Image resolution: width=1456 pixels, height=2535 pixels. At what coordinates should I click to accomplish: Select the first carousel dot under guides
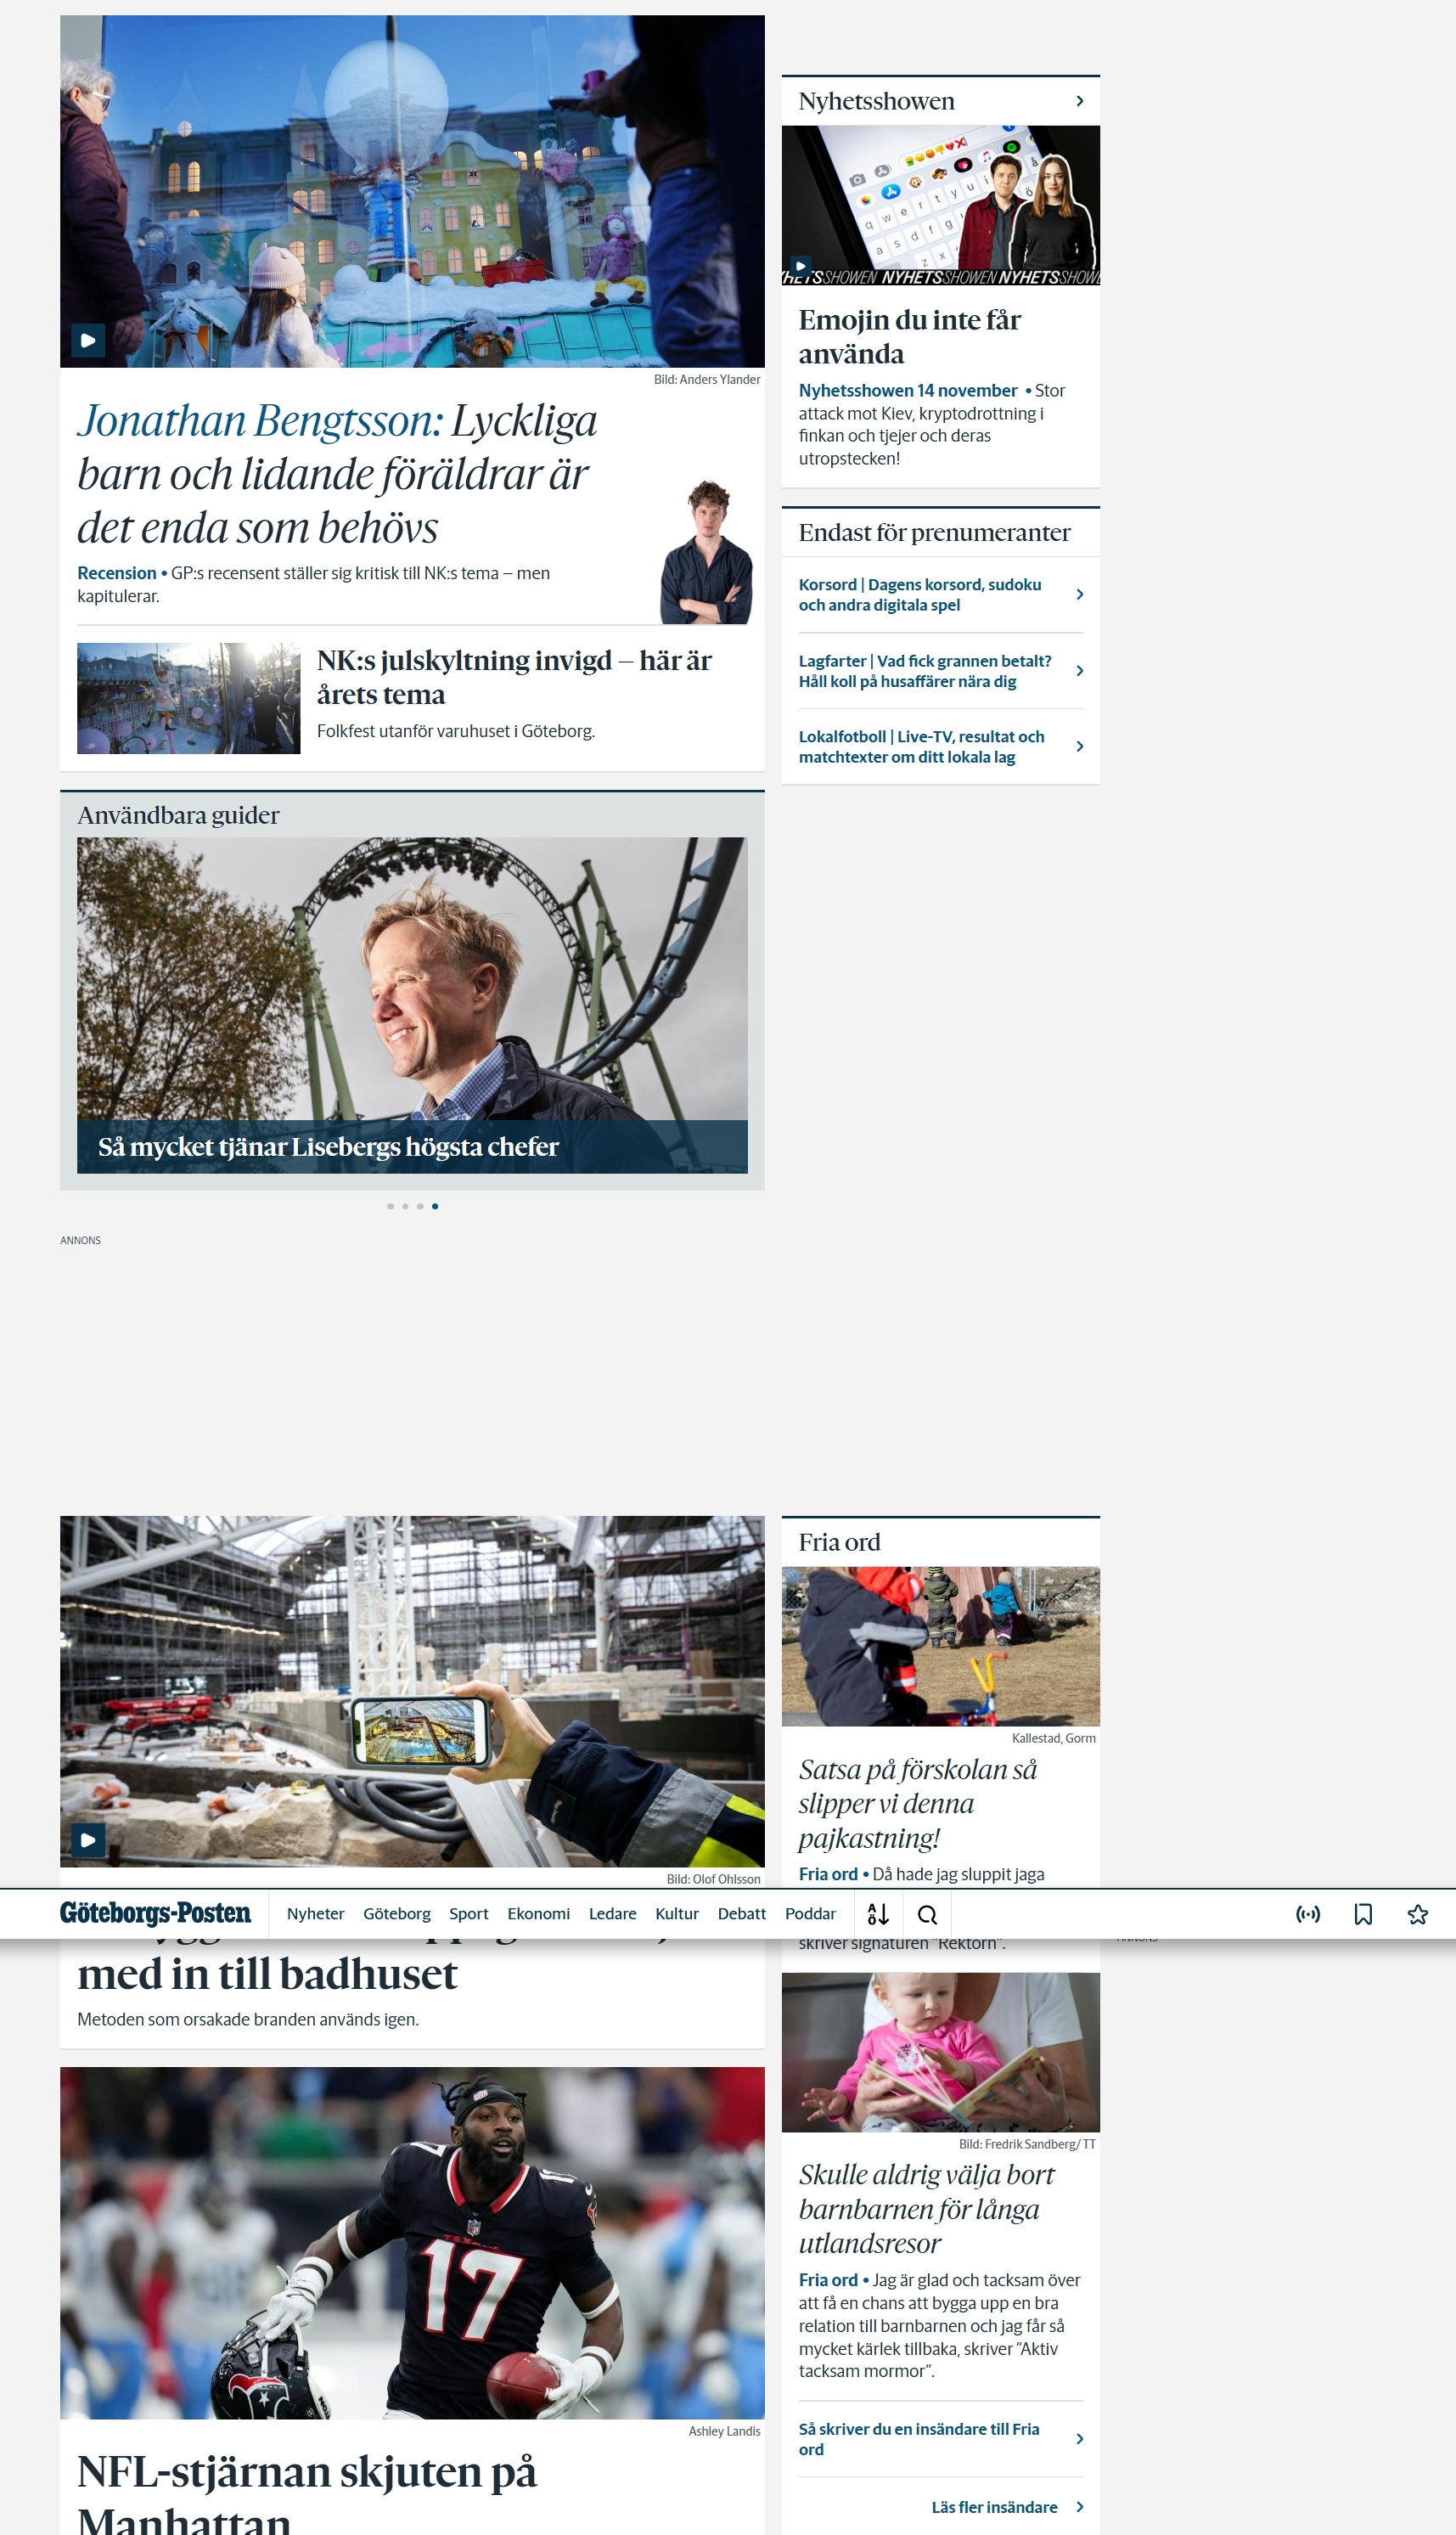pyautogui.click(x=390, y=1206)
